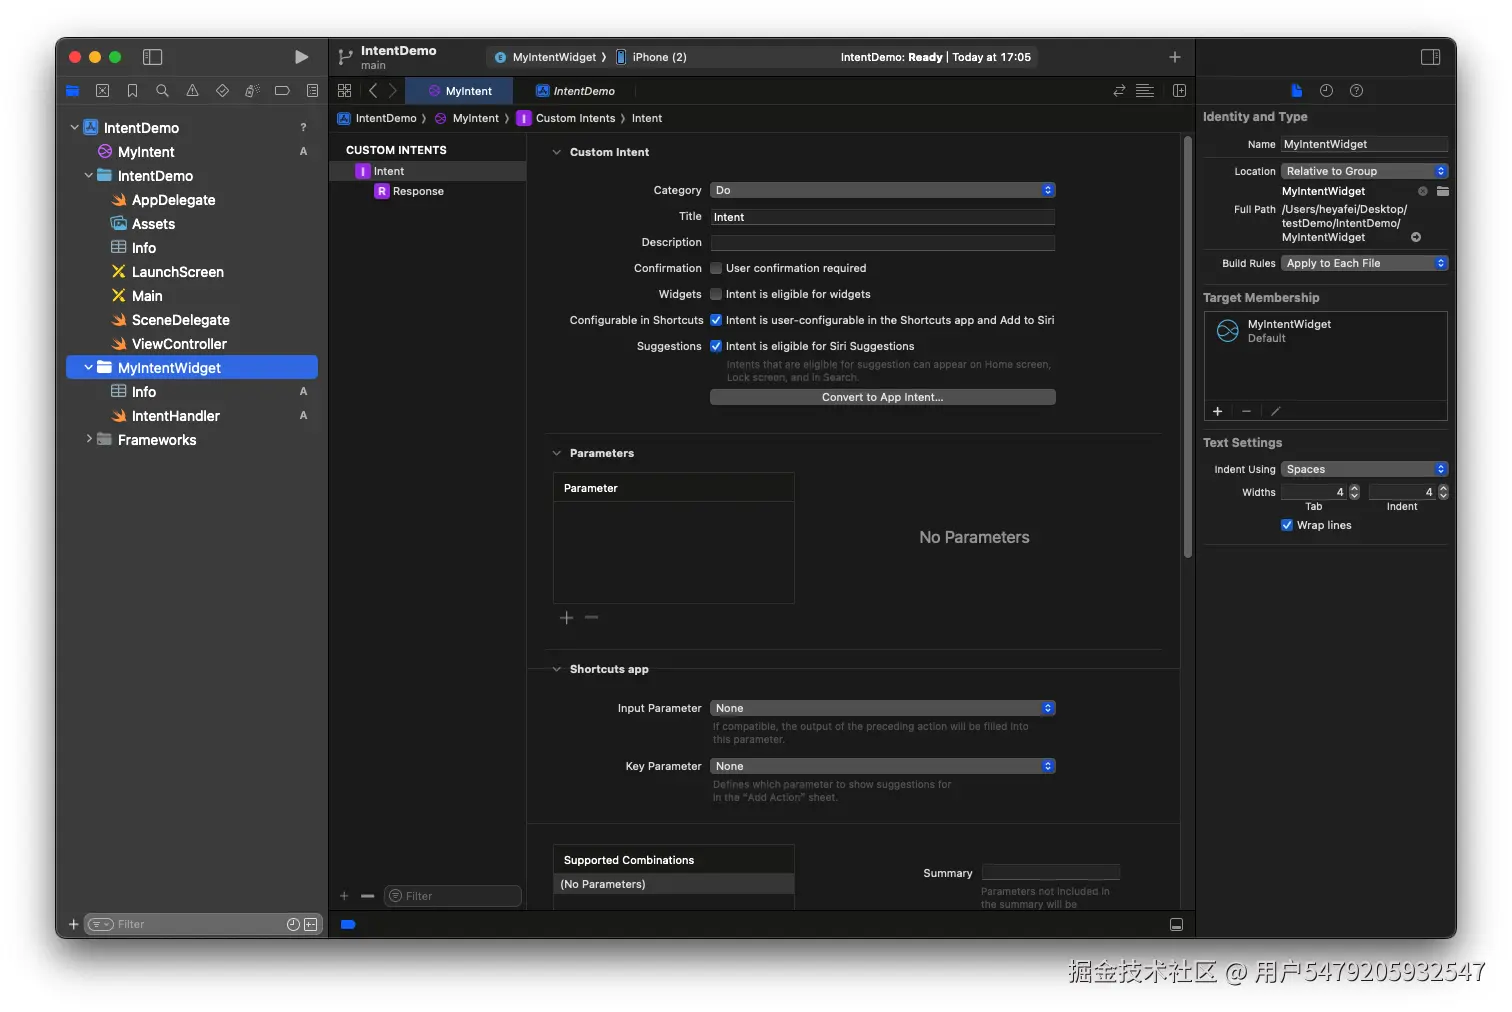Add new intent with bottom plus
Viewport: 1512px width, 1012px height.
pos(344,896)
